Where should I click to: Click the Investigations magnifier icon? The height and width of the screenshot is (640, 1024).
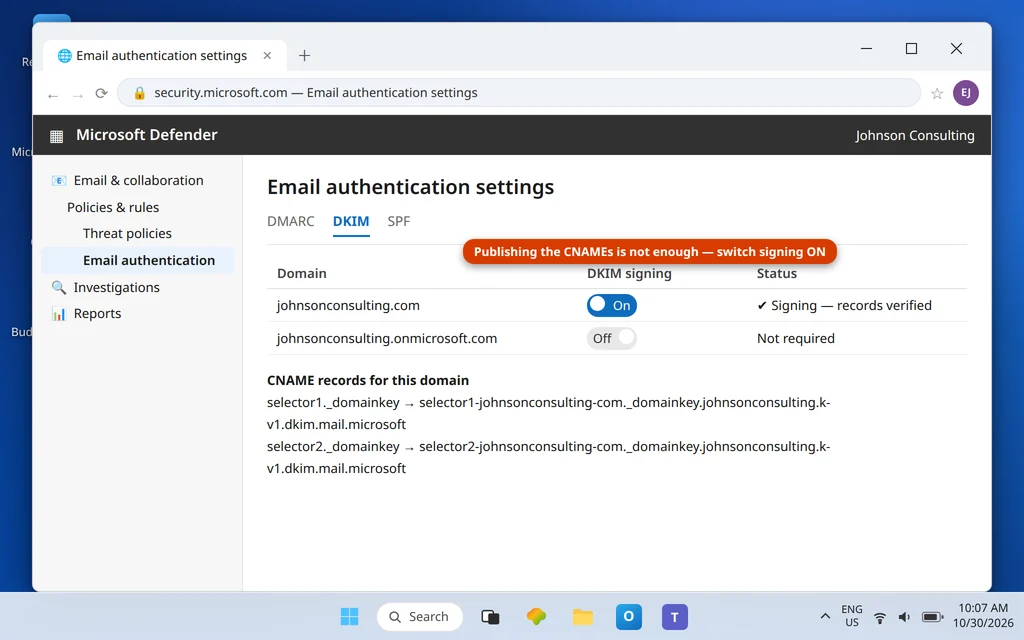click(59, 287)
